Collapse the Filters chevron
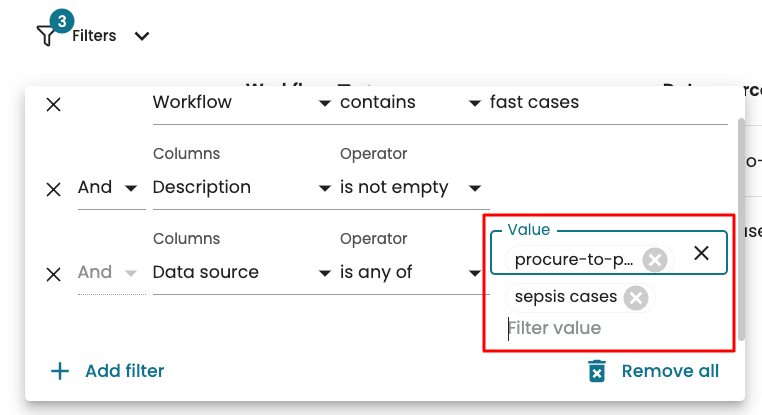 pos(142,36)
